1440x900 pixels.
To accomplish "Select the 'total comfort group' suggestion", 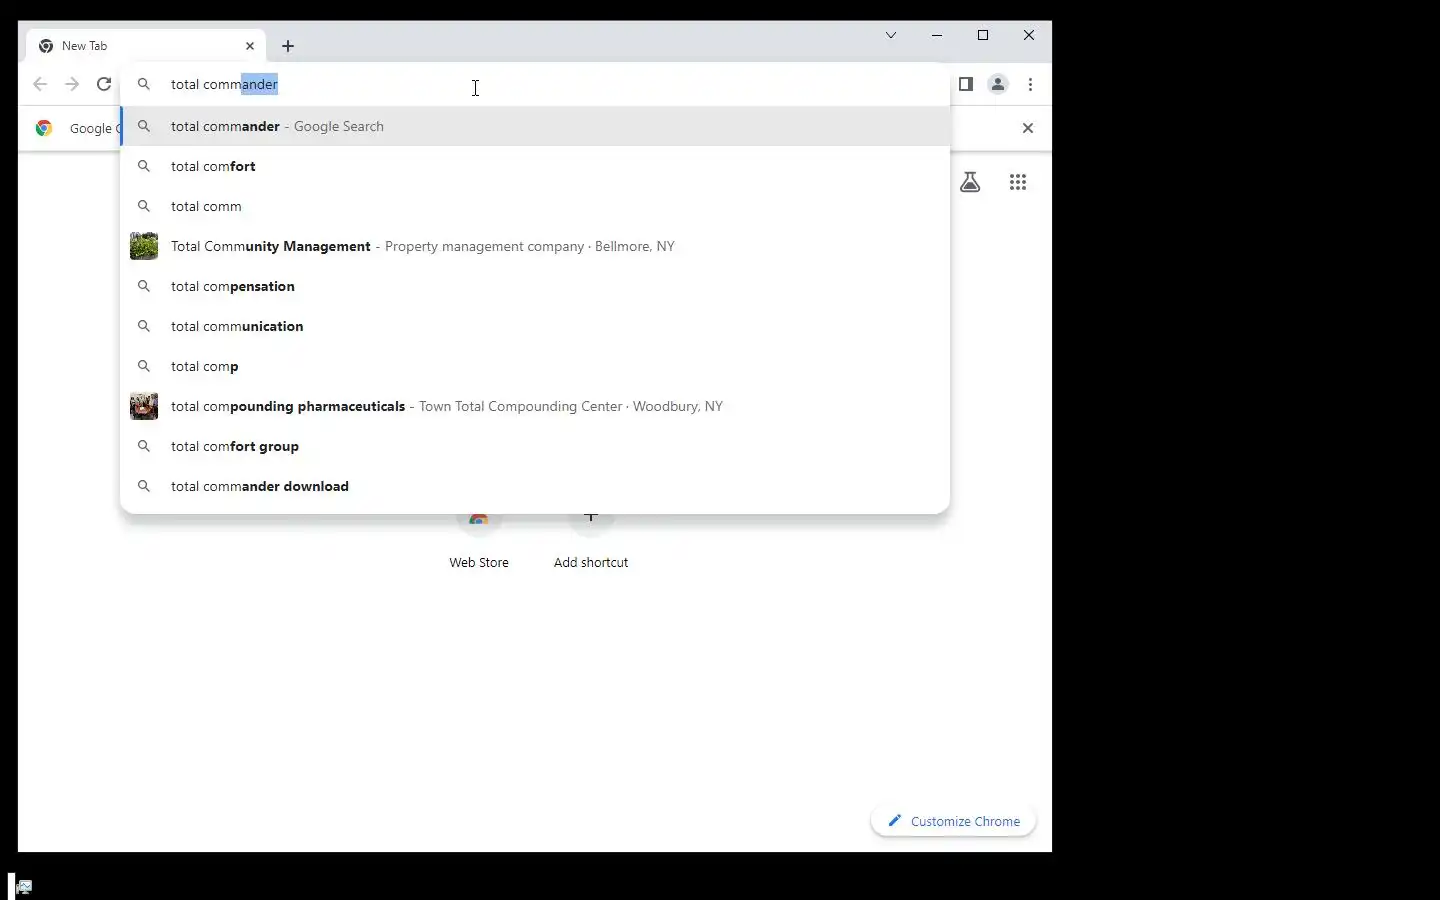I will (x=535, y=446).
